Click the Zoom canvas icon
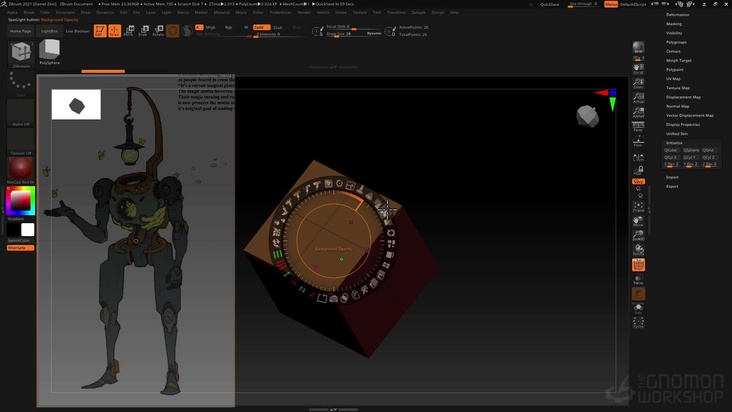The width and height of the screenshot is (732, 412). point(638,86)
